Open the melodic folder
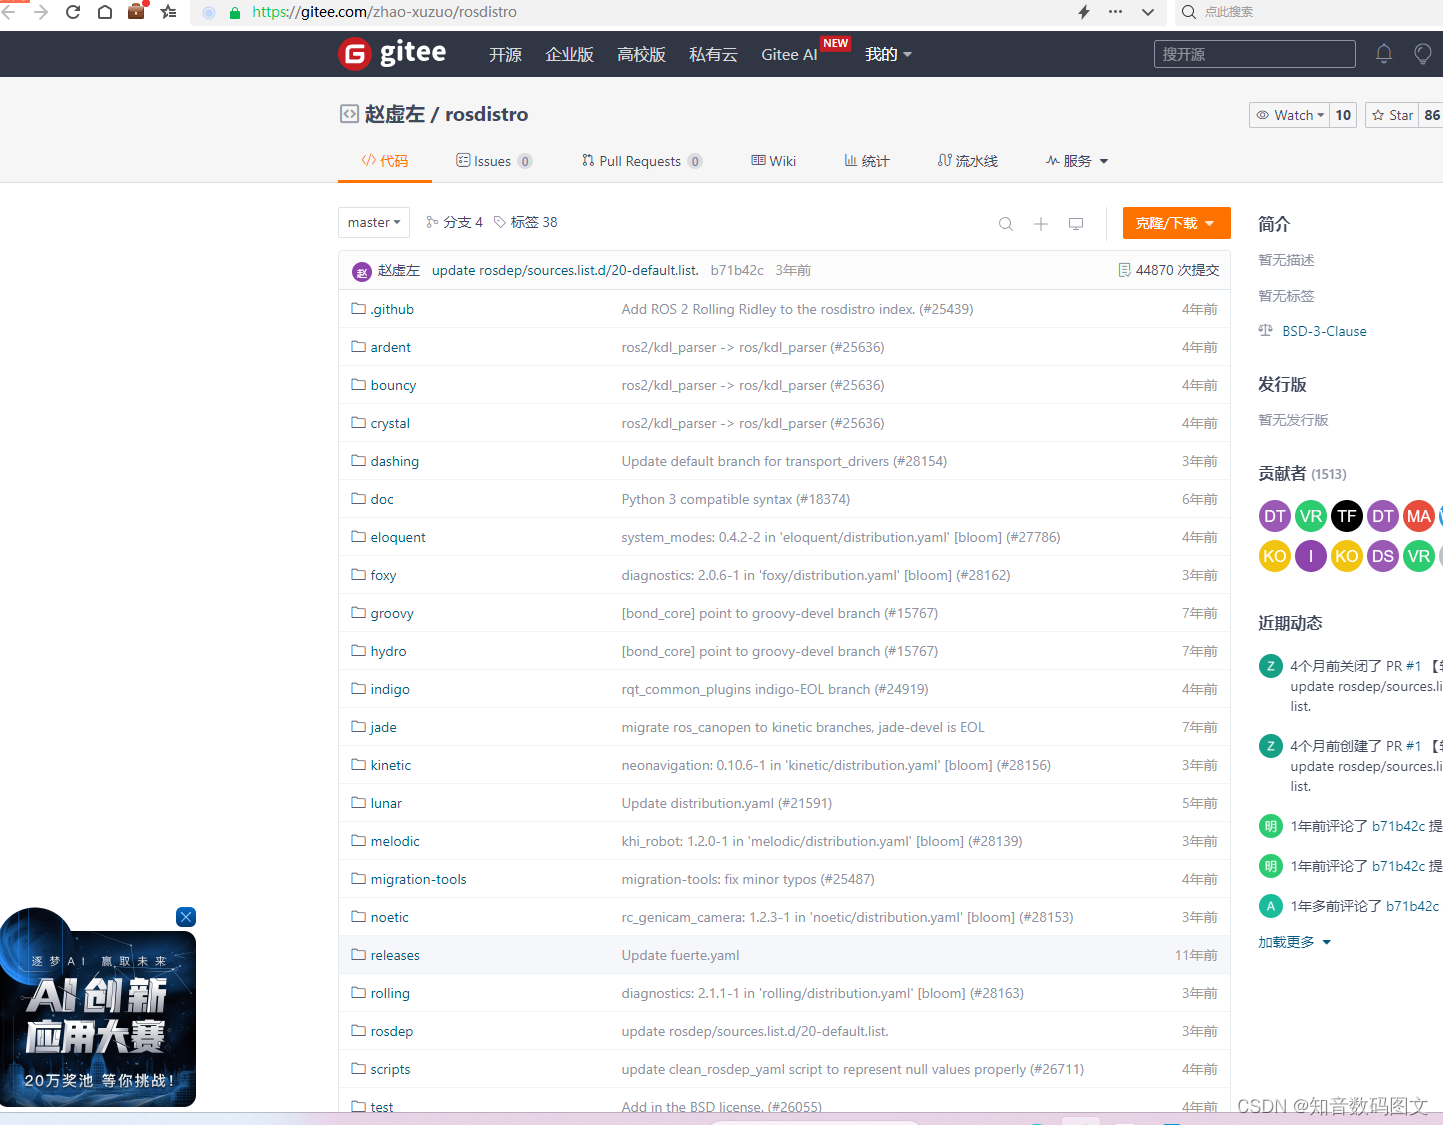 (395, 841)
